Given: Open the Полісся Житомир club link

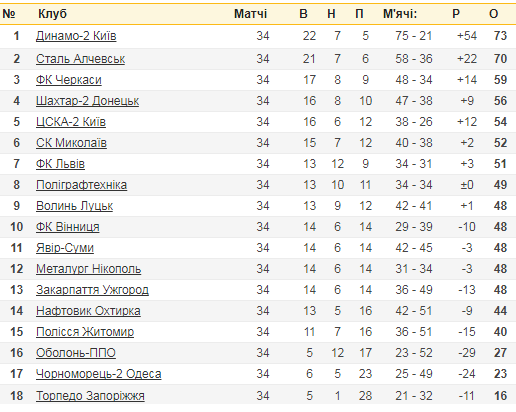Looking at the screenshot, I should click(85, 332).
